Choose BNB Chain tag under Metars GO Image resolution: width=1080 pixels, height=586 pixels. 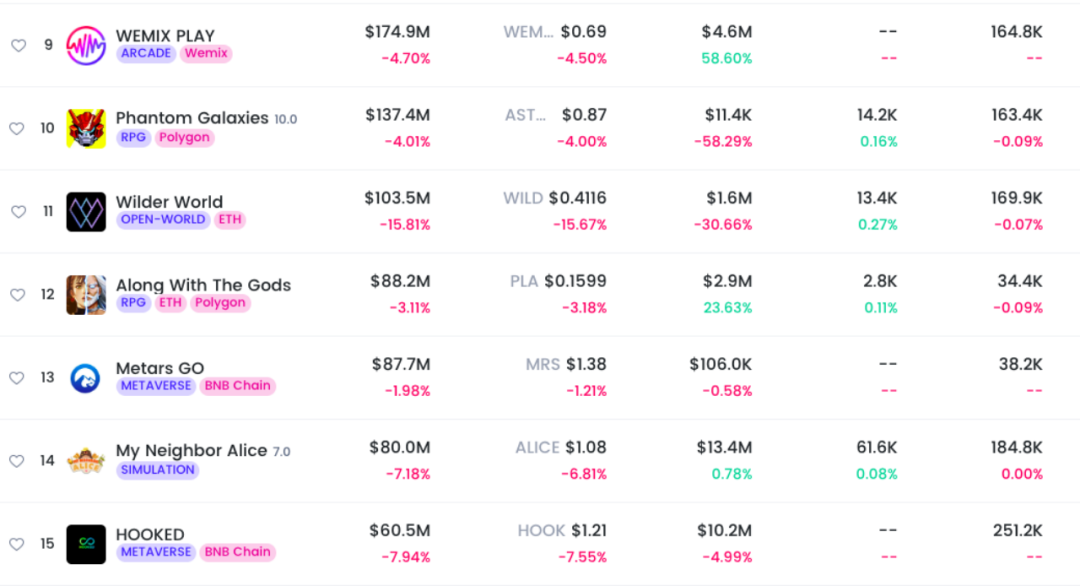(x=238, y=385)
